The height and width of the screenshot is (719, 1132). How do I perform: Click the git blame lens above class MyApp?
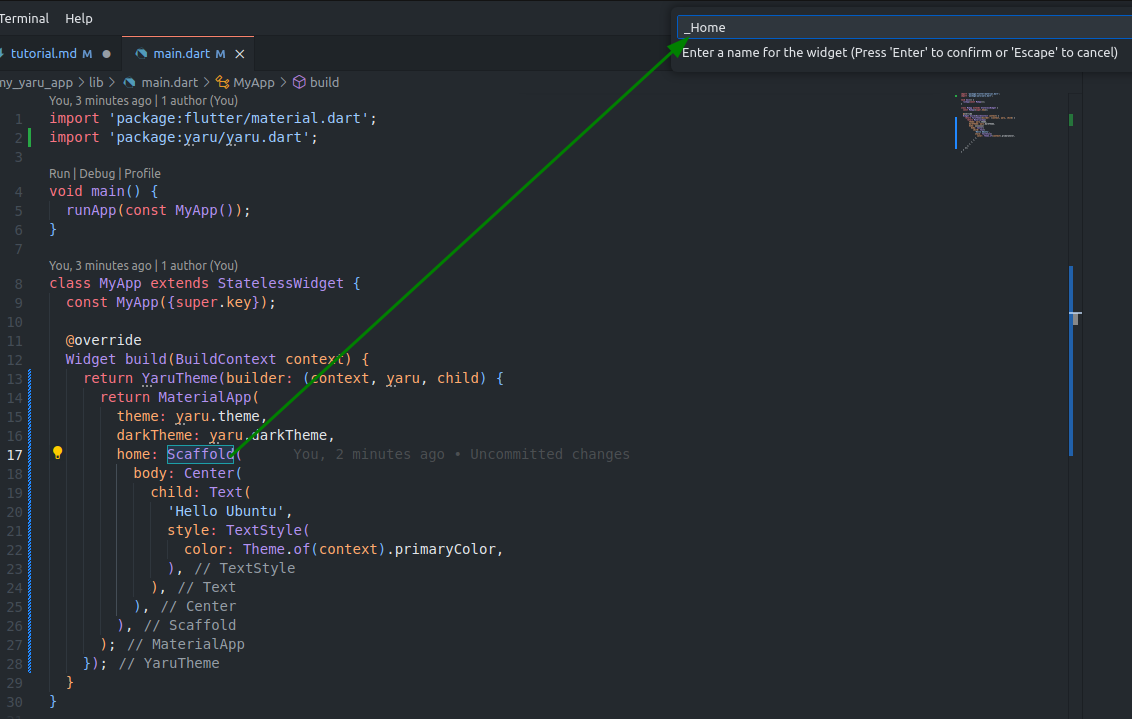[143, 266]
